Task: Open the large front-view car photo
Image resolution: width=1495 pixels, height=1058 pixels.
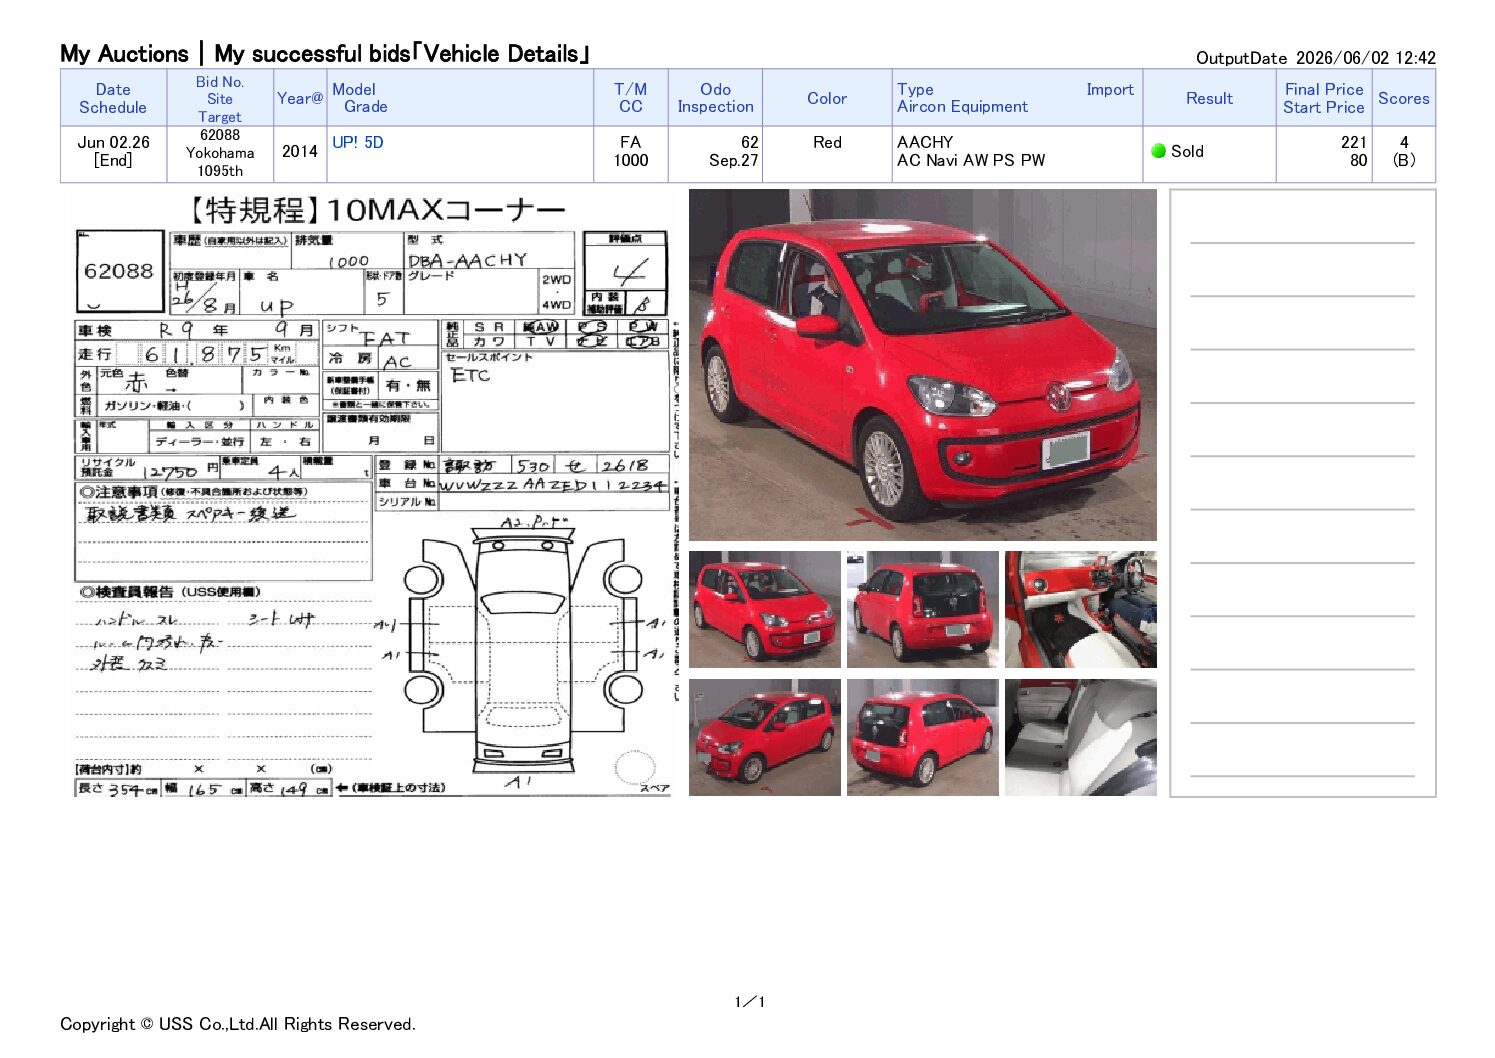Action: click(922, 365)
